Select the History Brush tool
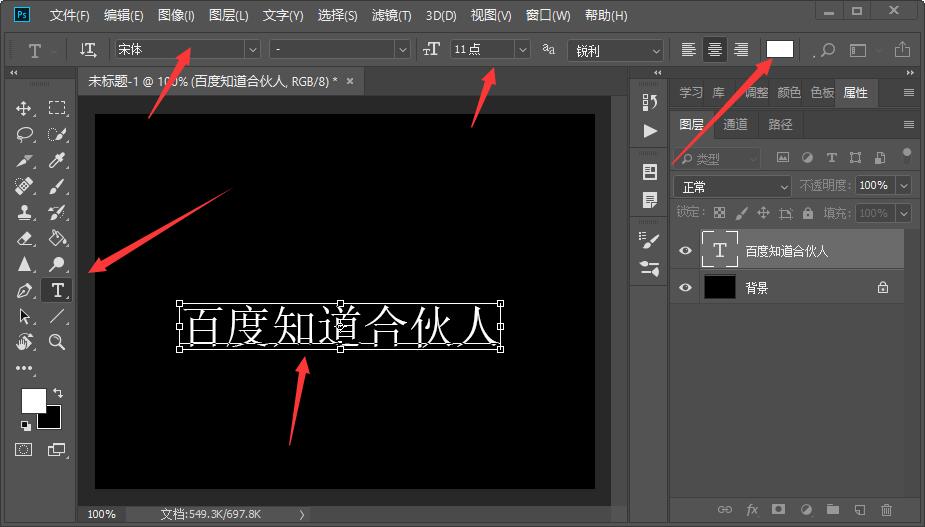 57,212
